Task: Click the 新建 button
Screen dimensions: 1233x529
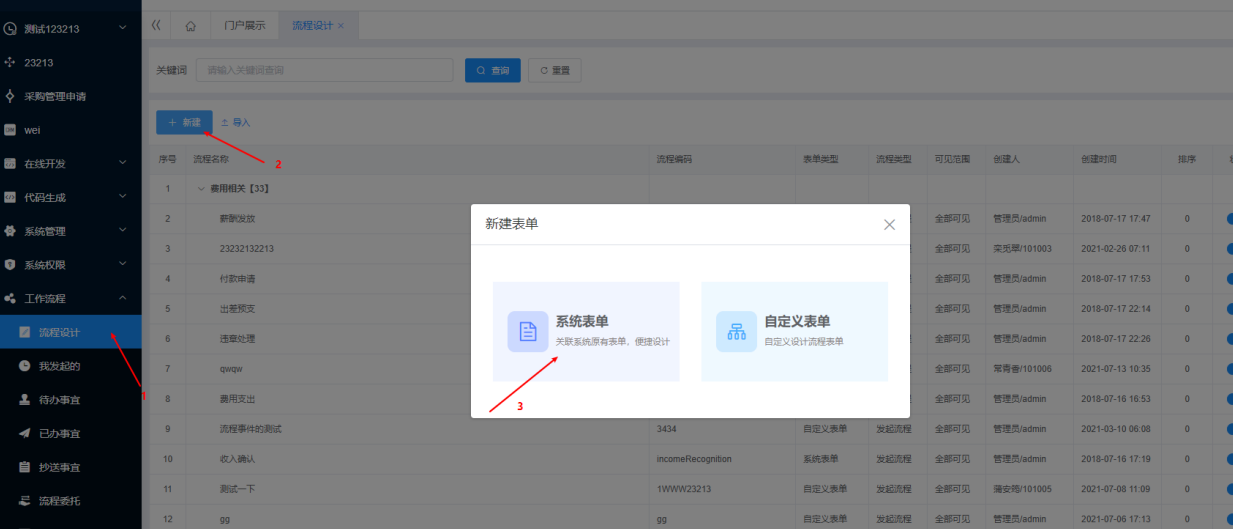Action: pyautogui.click(x=184, y=122)
